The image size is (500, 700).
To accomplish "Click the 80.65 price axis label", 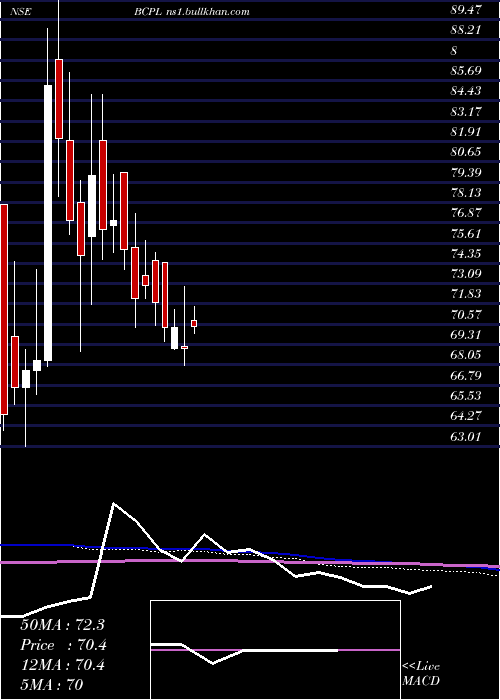I will 466,152.
